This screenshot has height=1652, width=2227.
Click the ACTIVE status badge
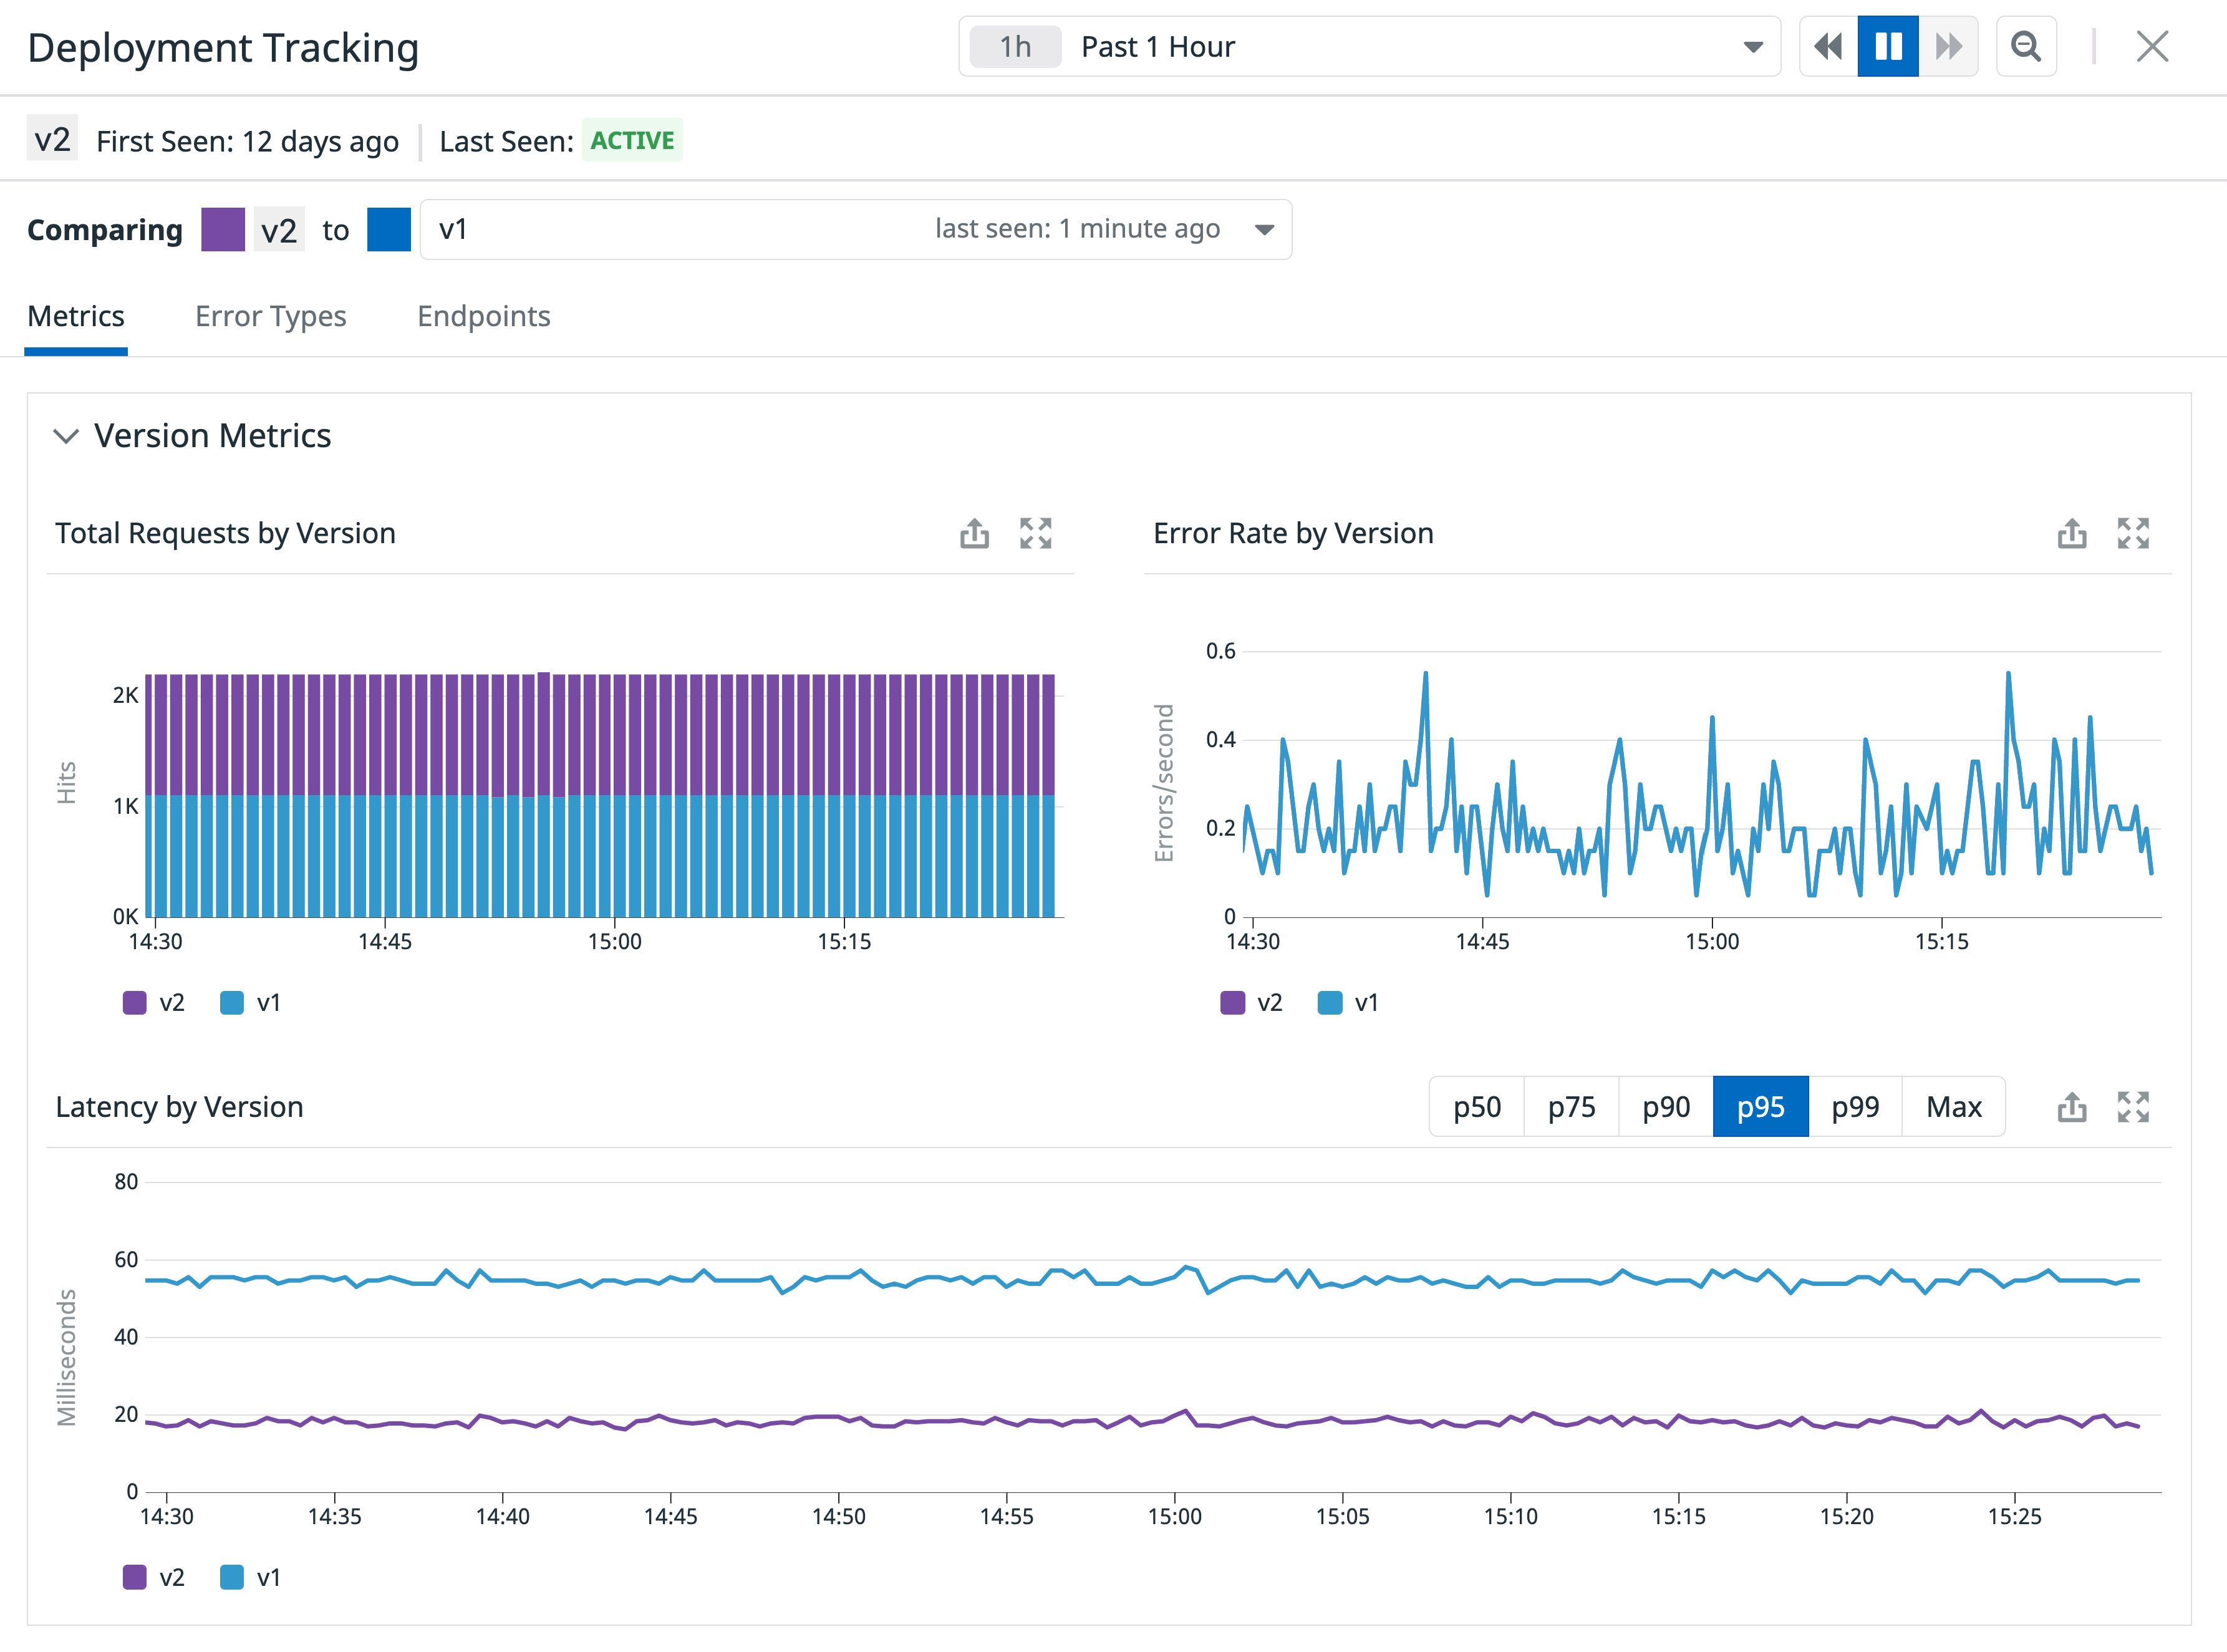[x=632, y=141]
